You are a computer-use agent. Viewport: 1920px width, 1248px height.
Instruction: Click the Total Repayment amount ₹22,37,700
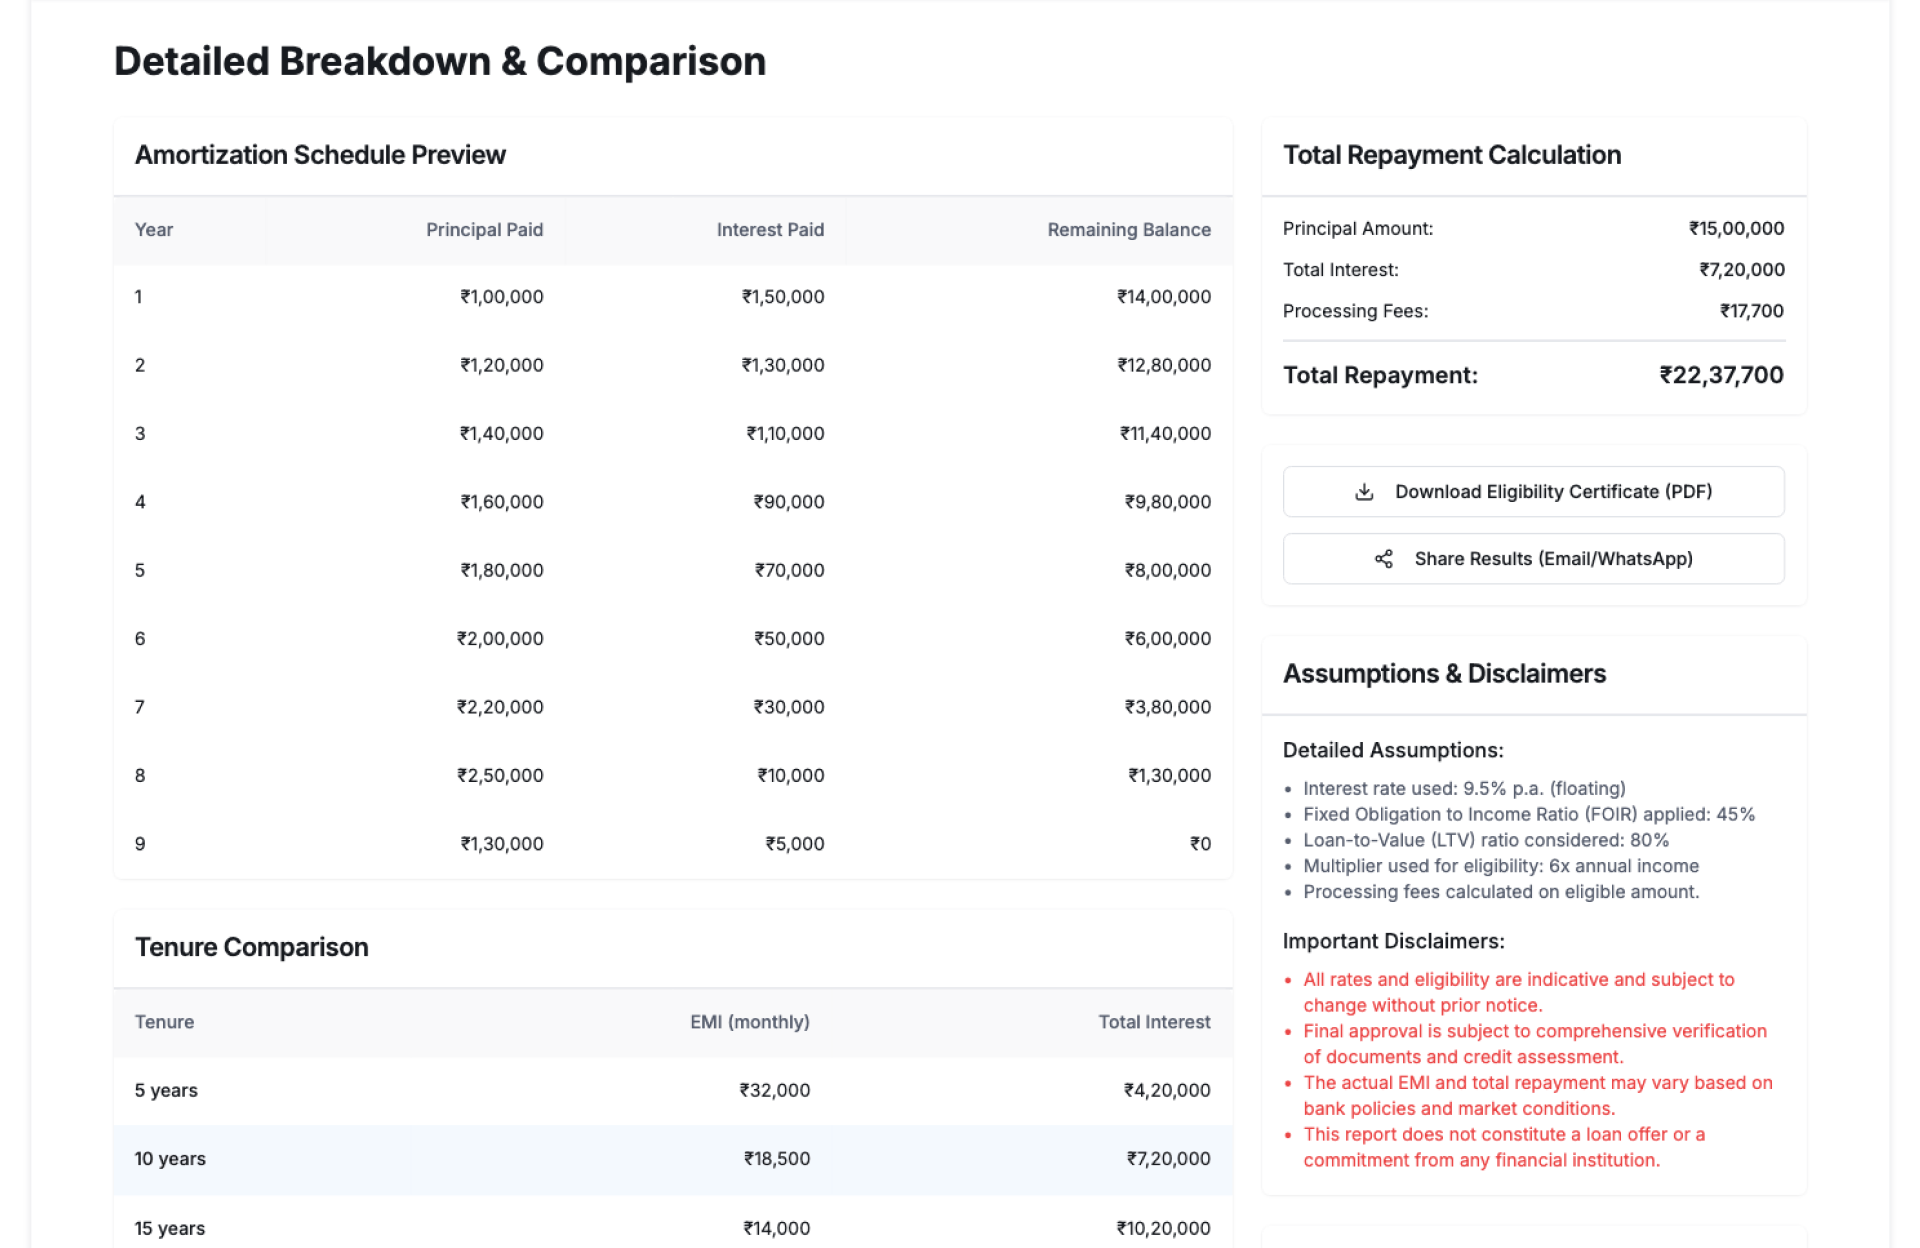[x=1721, y=376]
